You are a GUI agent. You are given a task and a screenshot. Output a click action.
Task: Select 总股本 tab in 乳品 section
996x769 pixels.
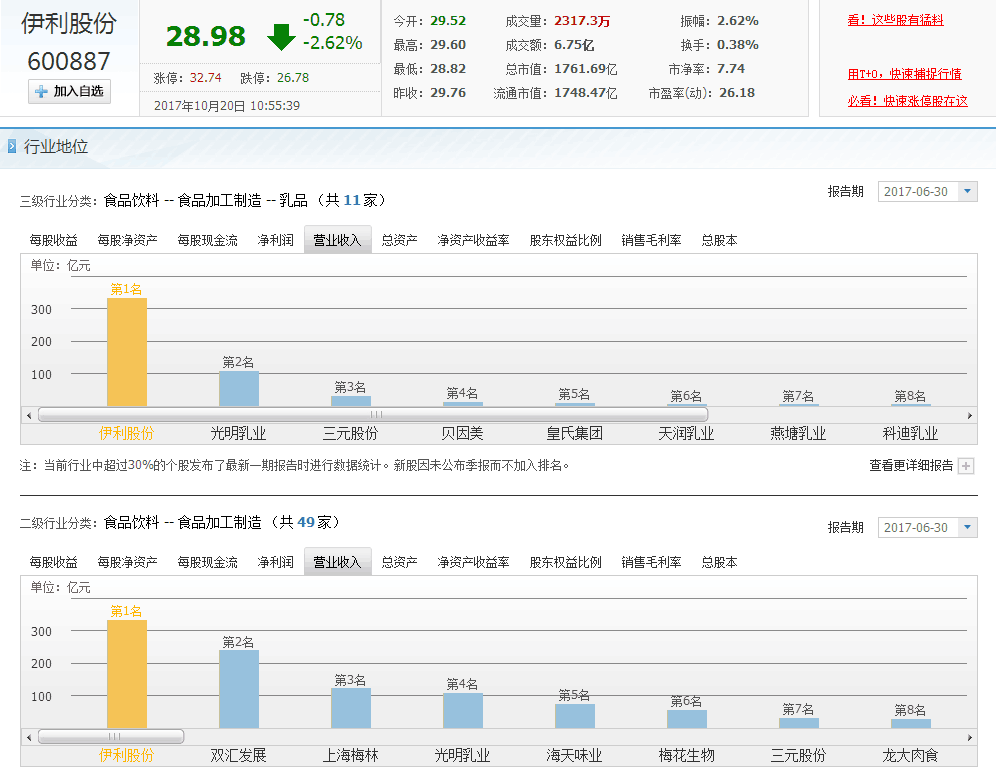point(719,240)
